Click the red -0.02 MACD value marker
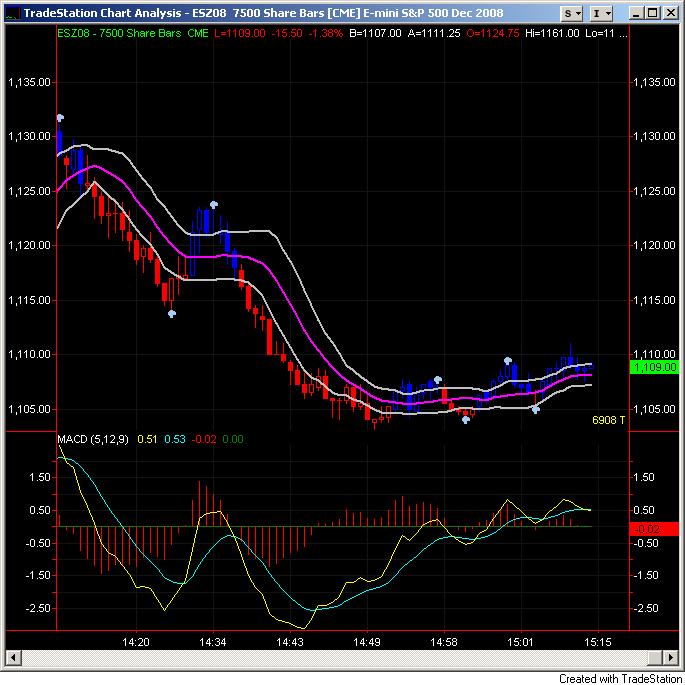The width and height of the screenshot is (685, 685). tap(654, 529)
